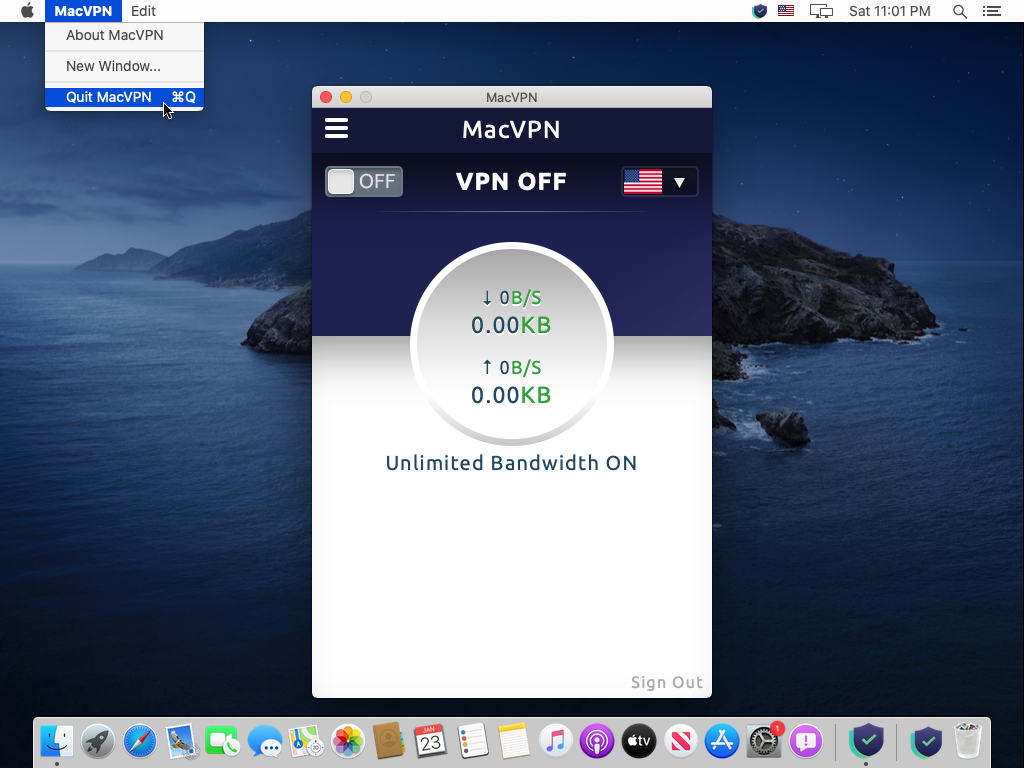This screenshot has height=768, width=1024.
Task: Launch Safari from the dock
Action: pos(140,741)
